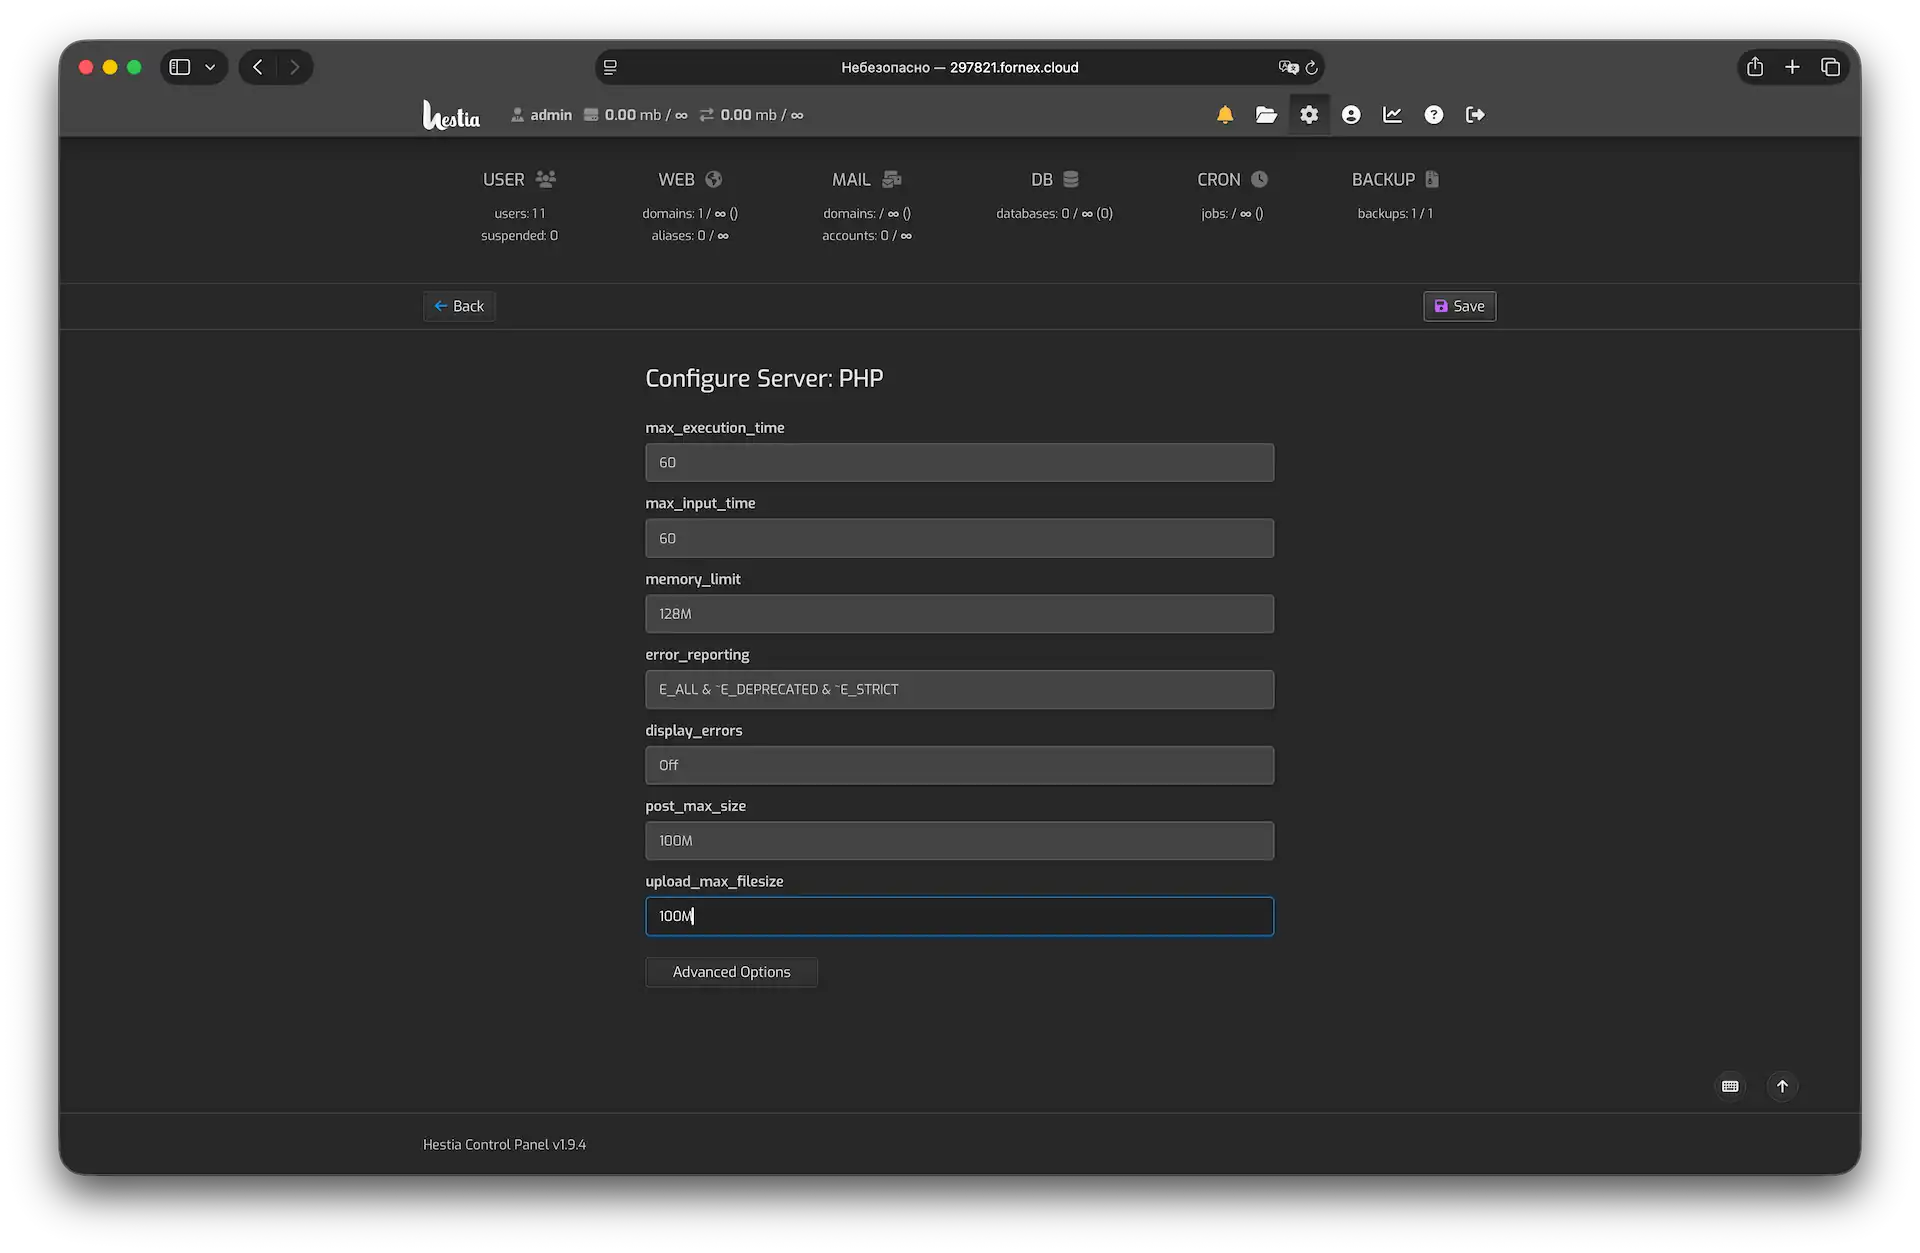Click the Safari sidebar toggle icon

180,67
